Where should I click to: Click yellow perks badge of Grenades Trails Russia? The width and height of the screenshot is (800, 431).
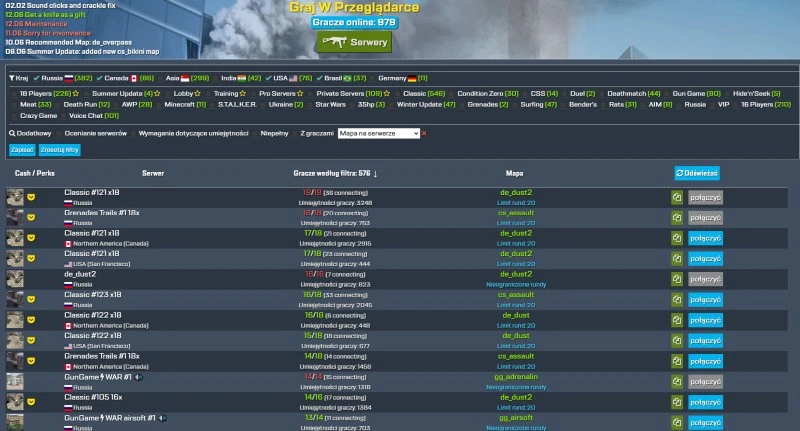(31, 217)
